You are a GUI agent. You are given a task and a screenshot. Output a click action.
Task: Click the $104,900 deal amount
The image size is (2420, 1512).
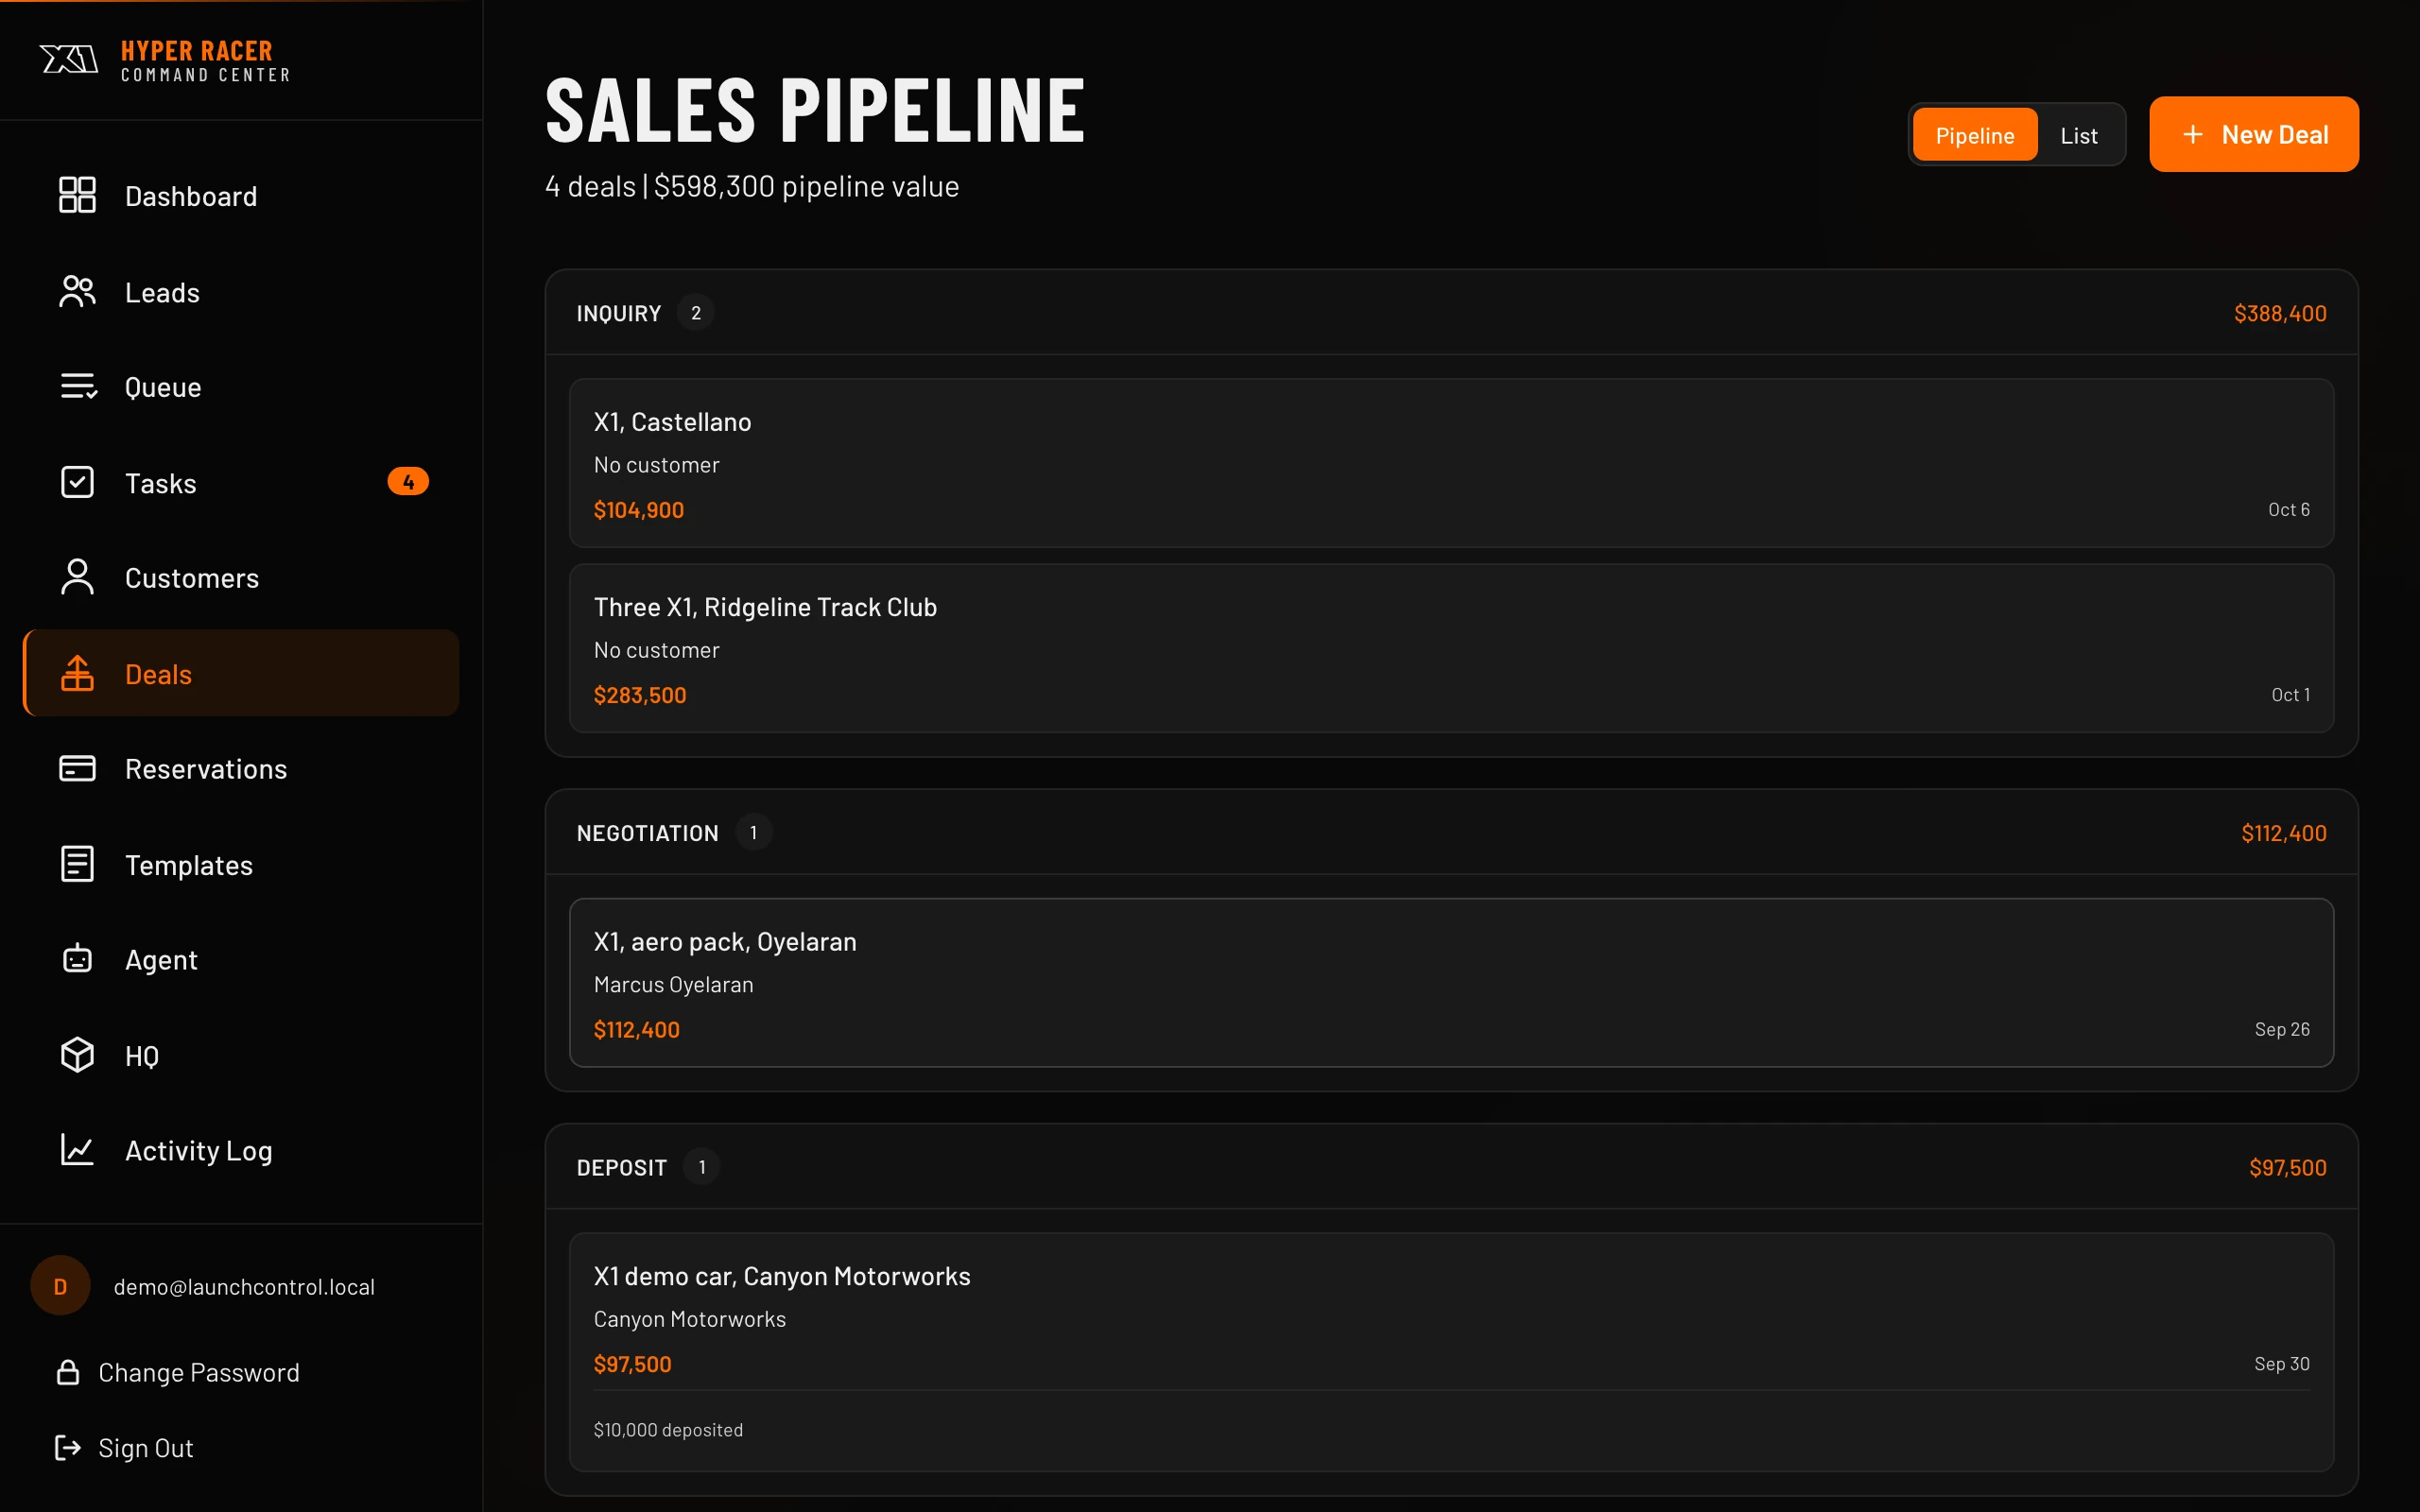(639, 510)
